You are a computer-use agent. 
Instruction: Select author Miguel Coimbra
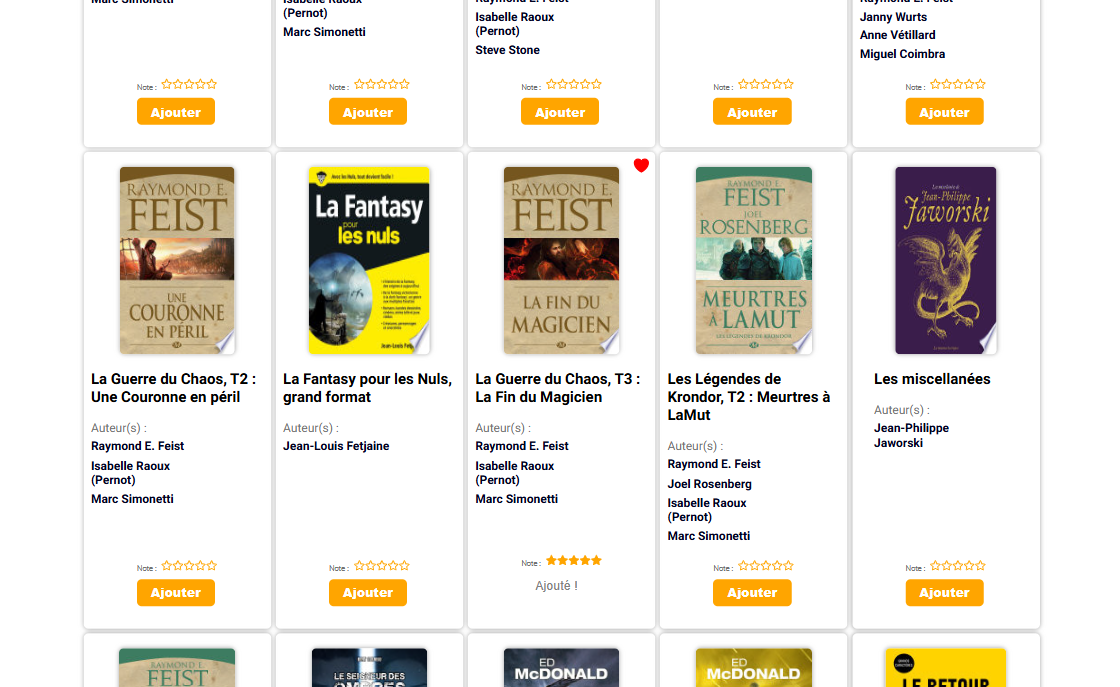click(x=902, y=54)
